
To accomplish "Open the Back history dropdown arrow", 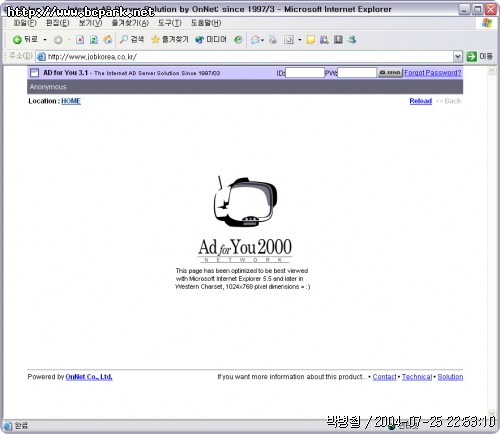I will (45, 40).
